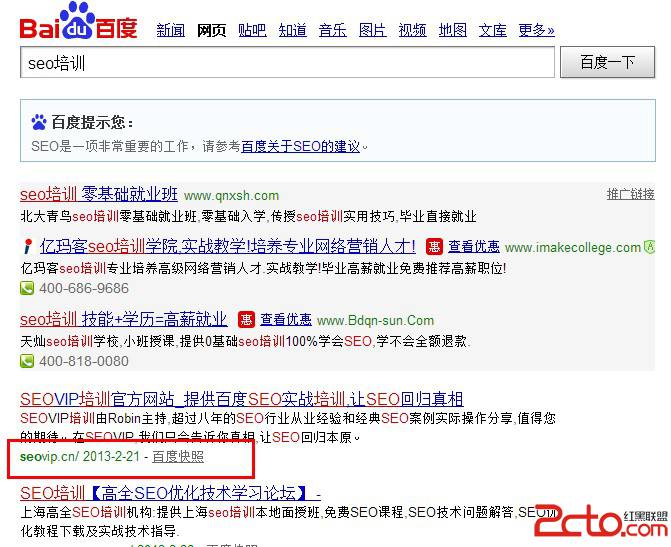Image resolution: width=671 pixels, height=547 pixels.
Task: Open 亿玛客seo培训学院 result title
Action: [228, 247]
